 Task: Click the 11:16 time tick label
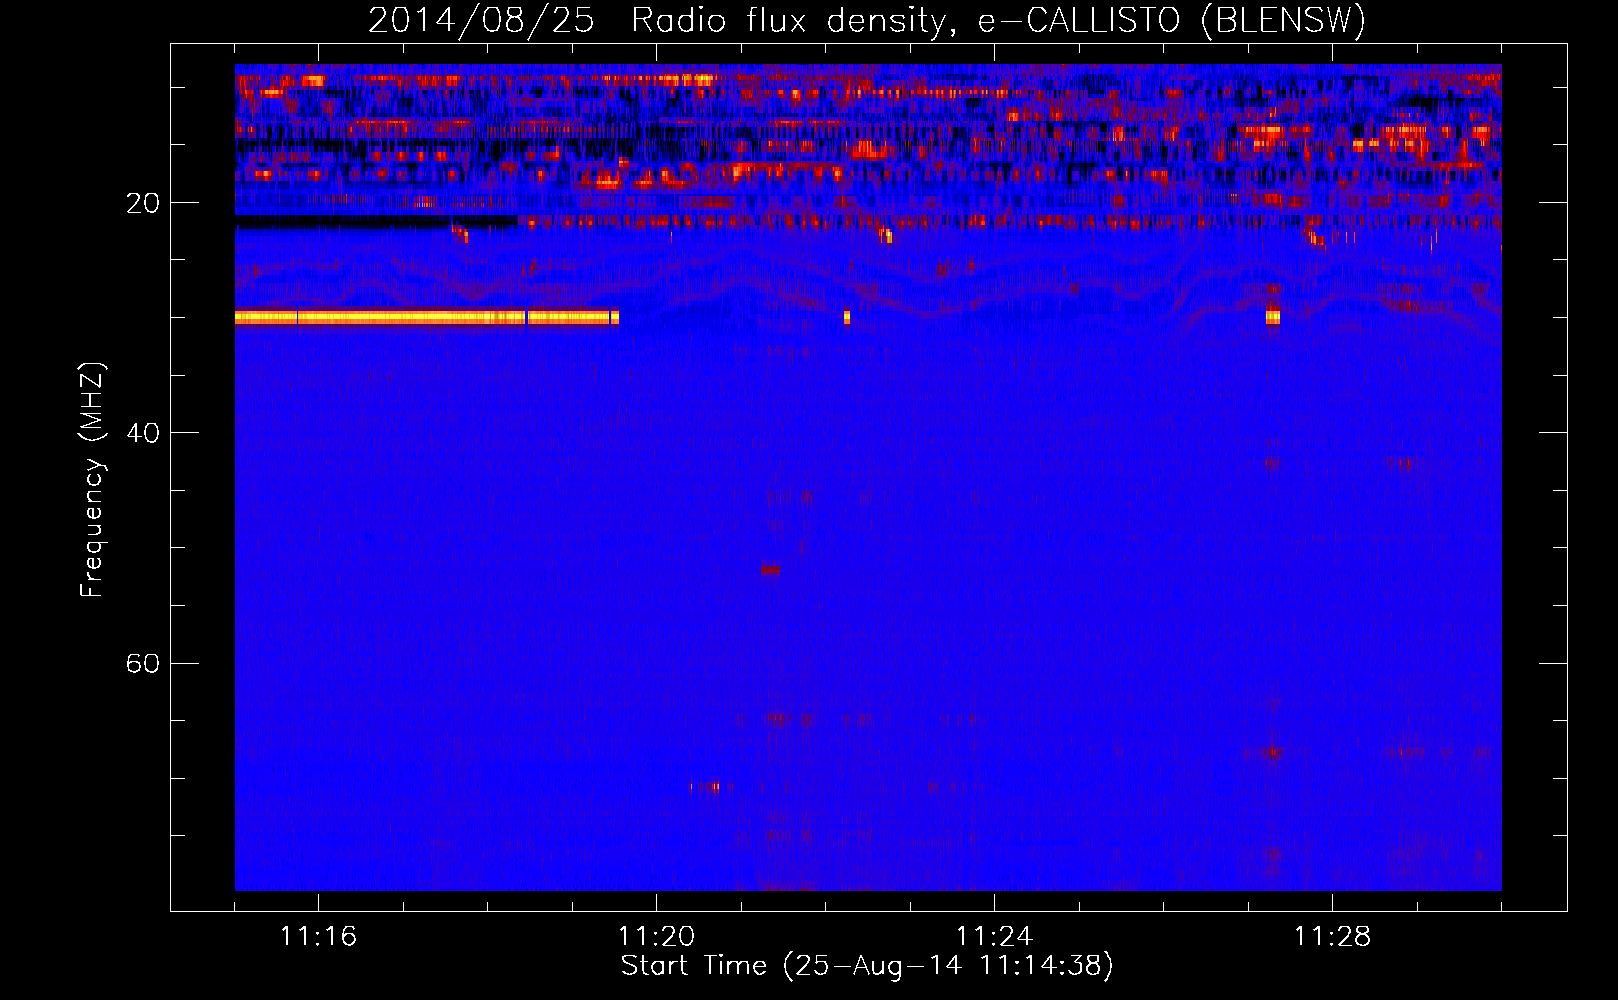point(318,936)
